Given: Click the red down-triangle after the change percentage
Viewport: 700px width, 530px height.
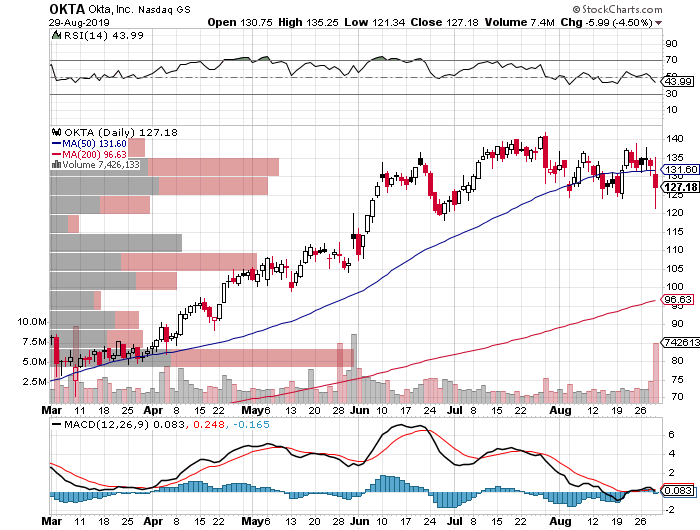Looking at the screenshot, I should click(x=659, y=23).
